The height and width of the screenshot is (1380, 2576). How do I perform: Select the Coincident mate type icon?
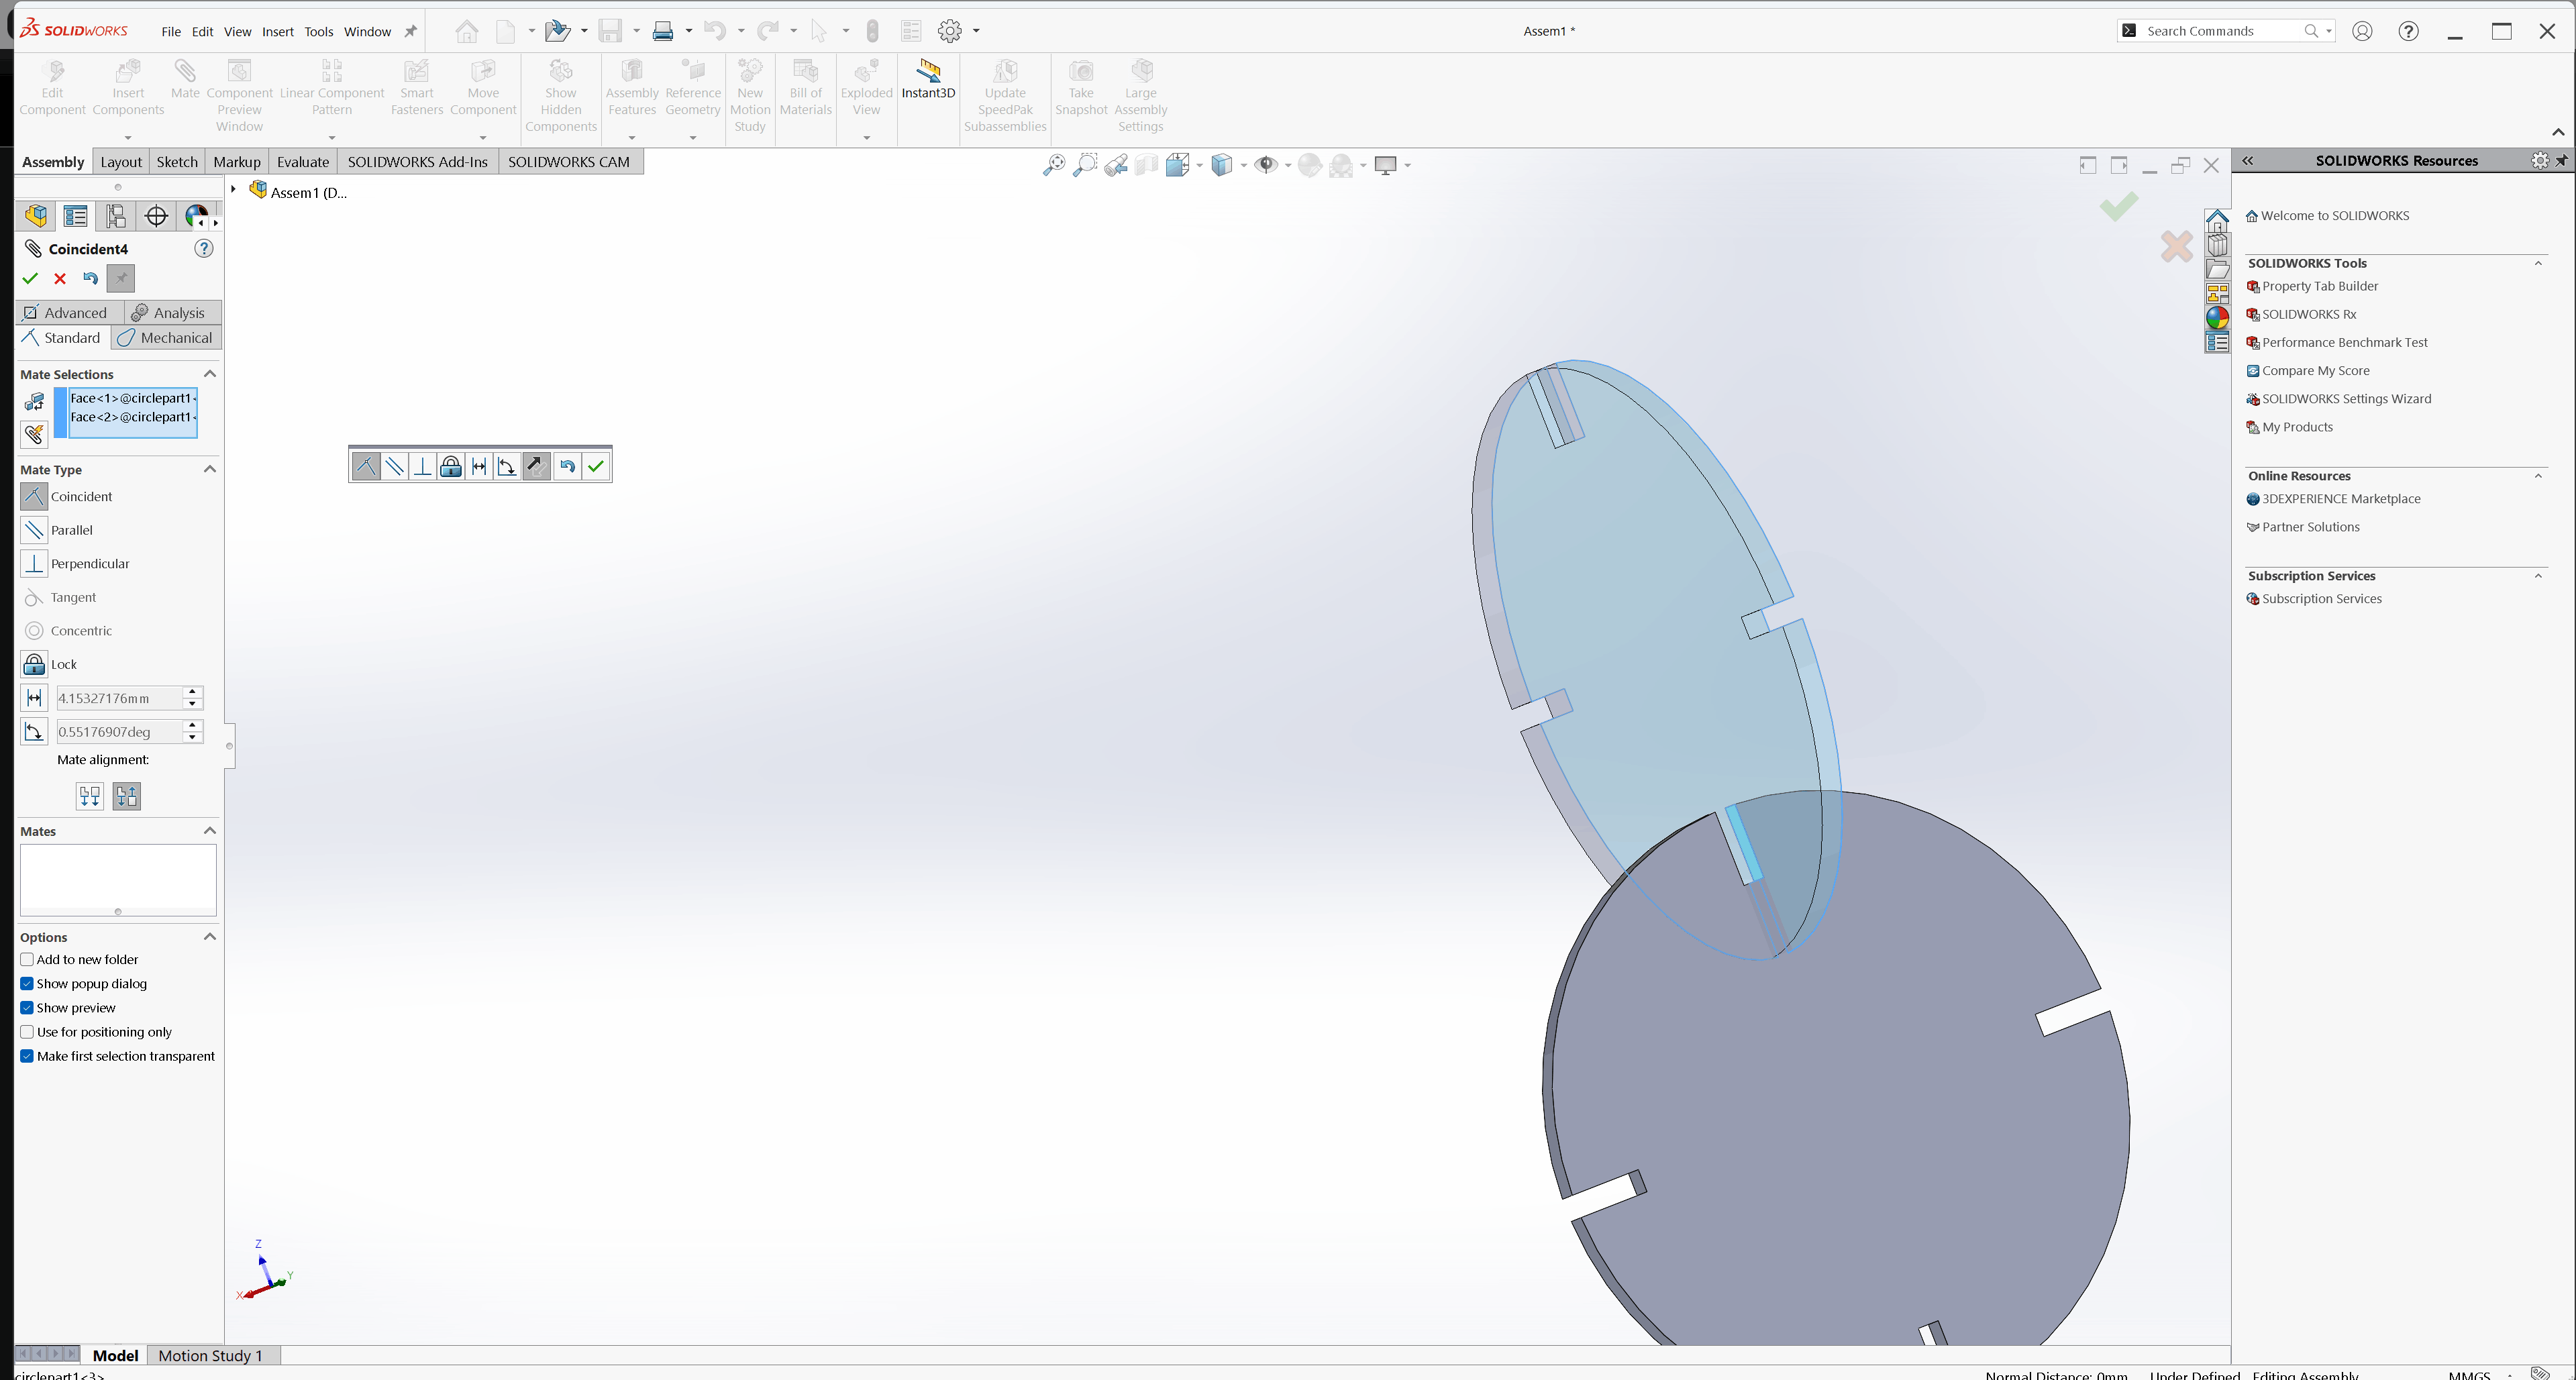coord(34,496)
